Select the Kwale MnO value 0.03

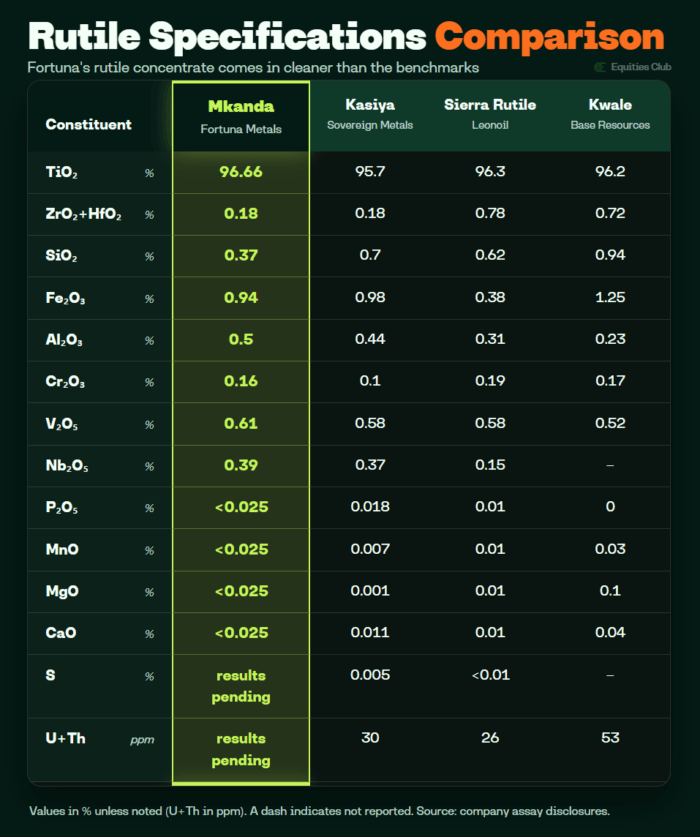click(610, 549)
